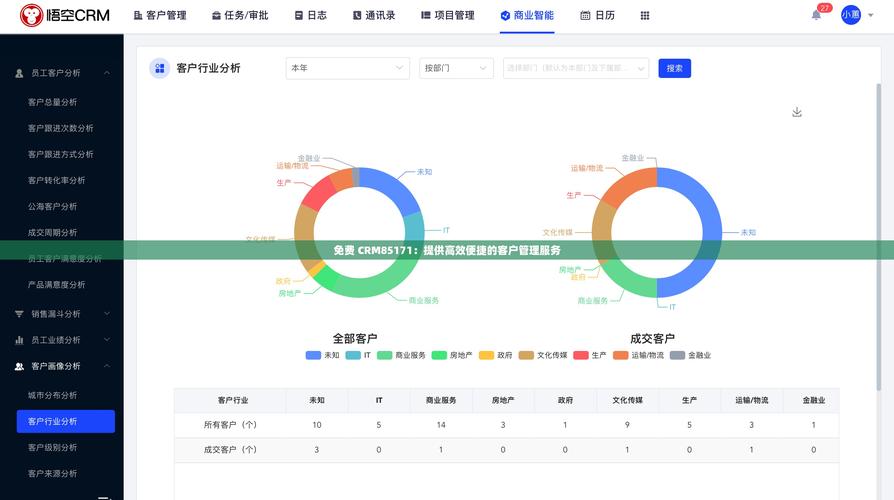Open the 按部门 dropdown
The image size is (894, 500).
pyautogui.click(x=456, y=68)
